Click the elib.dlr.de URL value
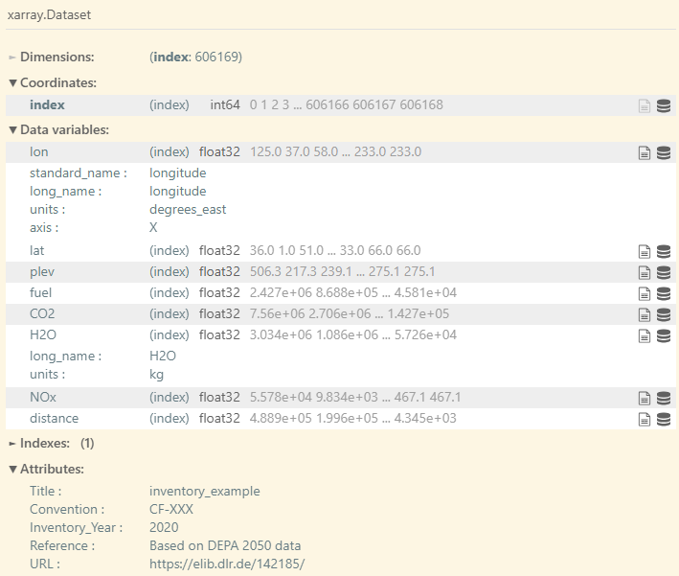This screenshot has height=576, width=679. tap(227, 564)
